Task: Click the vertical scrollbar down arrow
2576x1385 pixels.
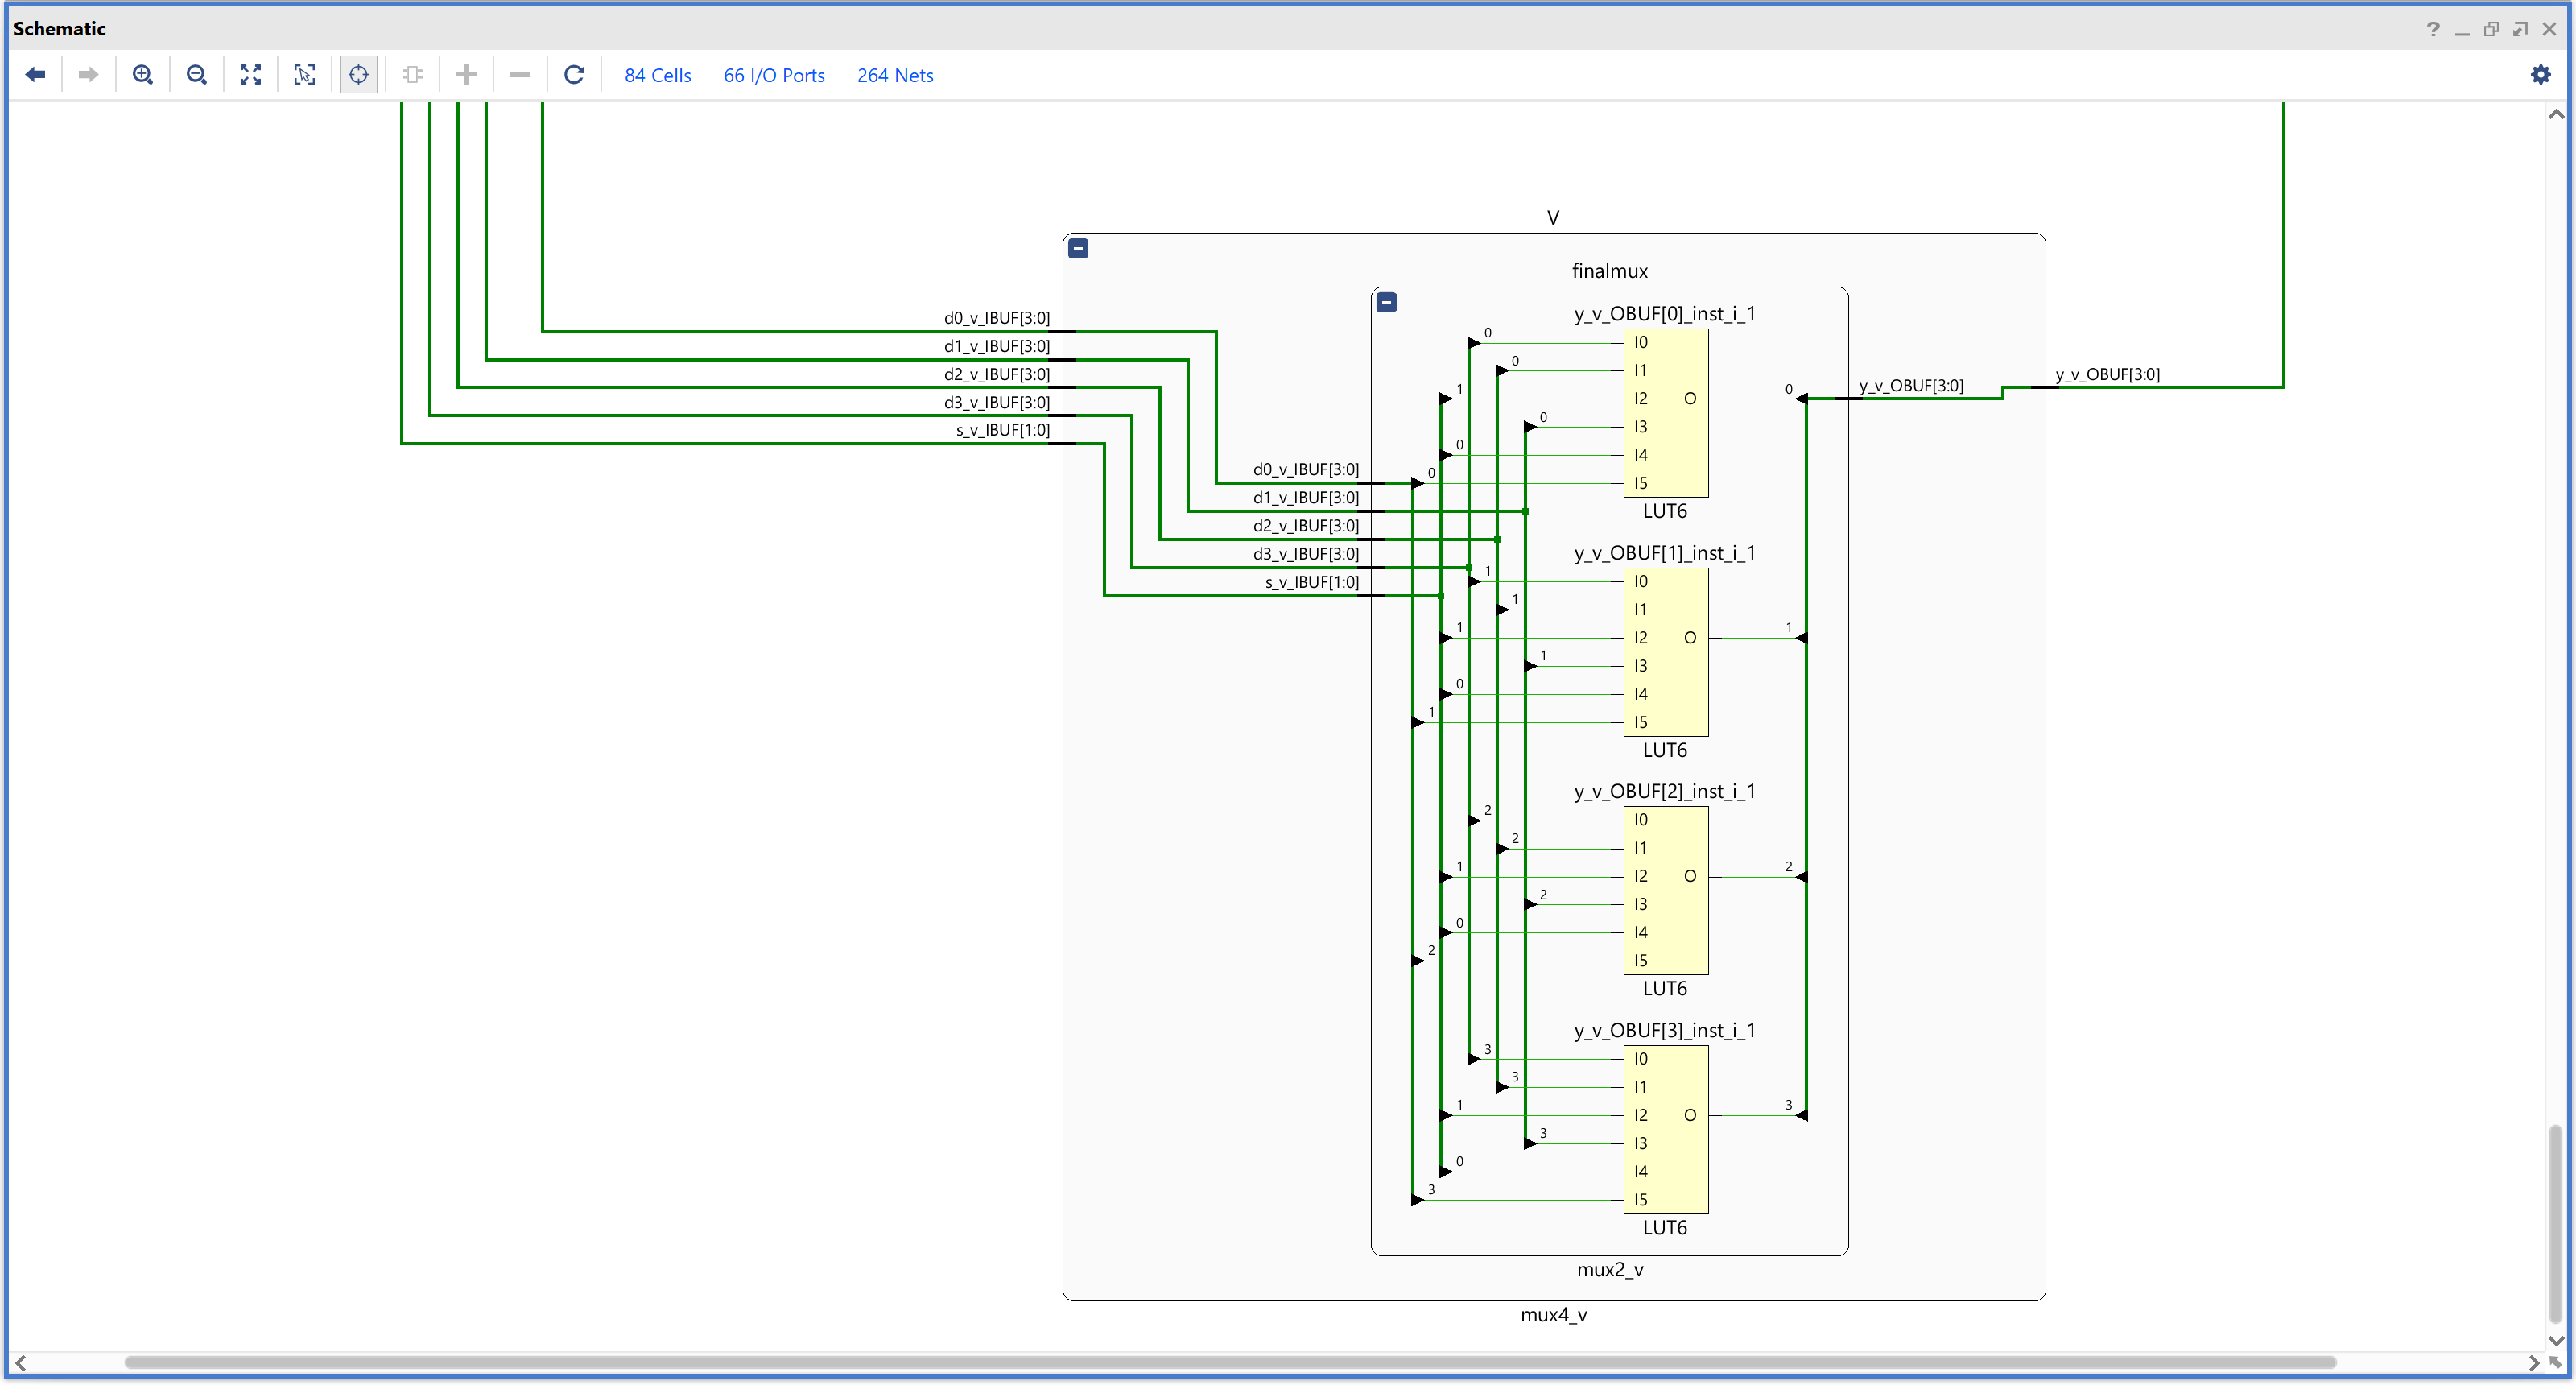Action: click(x=2556, y=1340)
